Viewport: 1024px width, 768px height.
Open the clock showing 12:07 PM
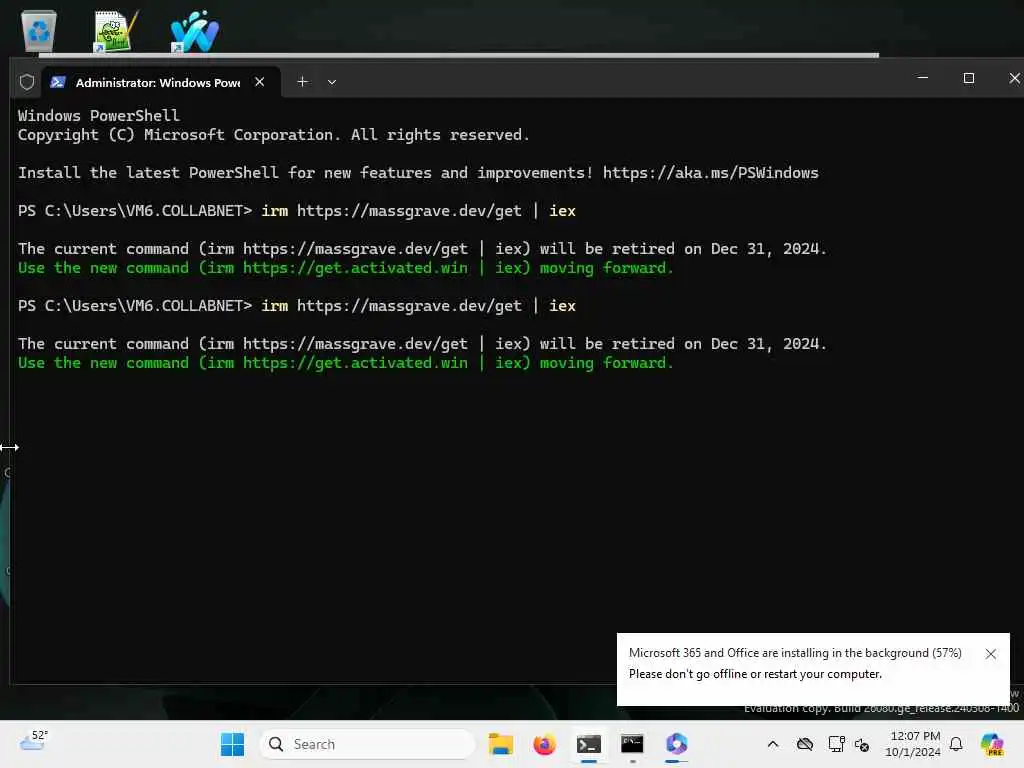pos(913,744)
